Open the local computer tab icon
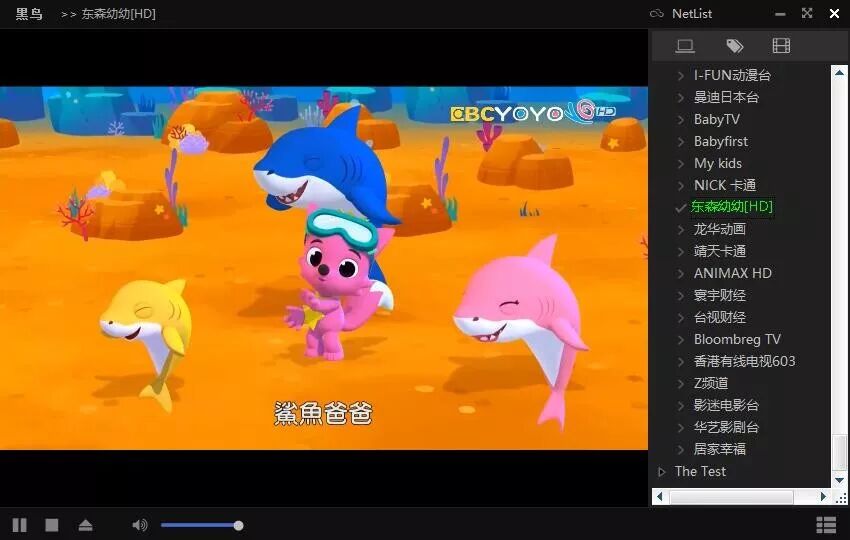 [685, 46]
